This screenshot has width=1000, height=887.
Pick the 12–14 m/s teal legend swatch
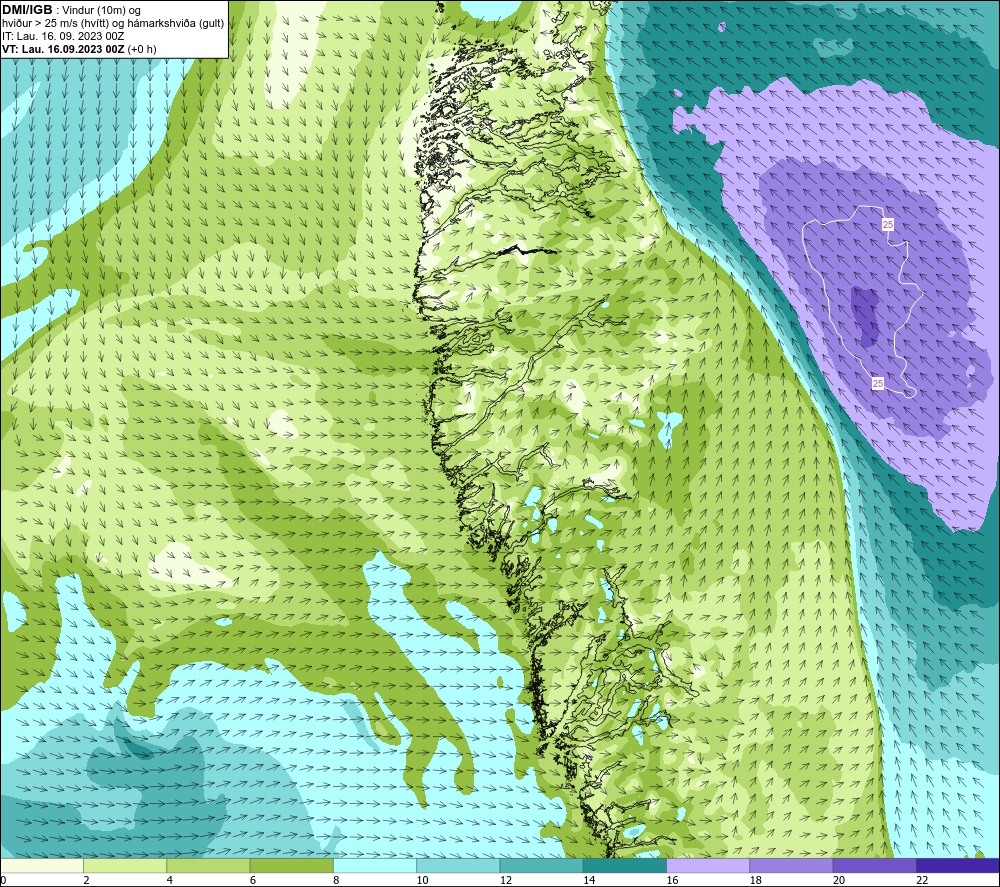[x=541, y=865]
